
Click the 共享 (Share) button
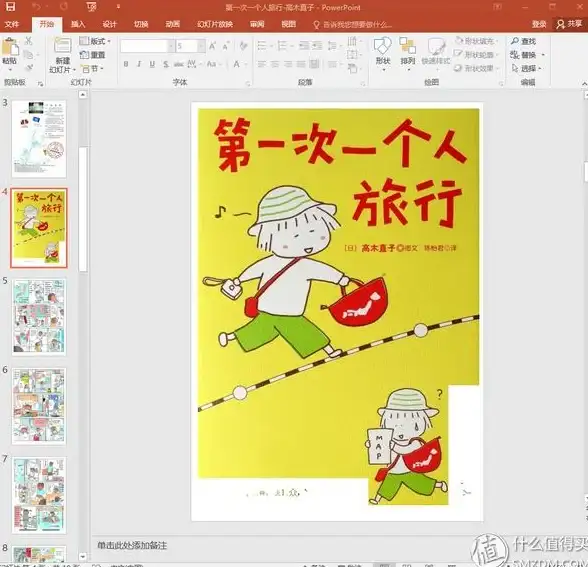(569, 24)
